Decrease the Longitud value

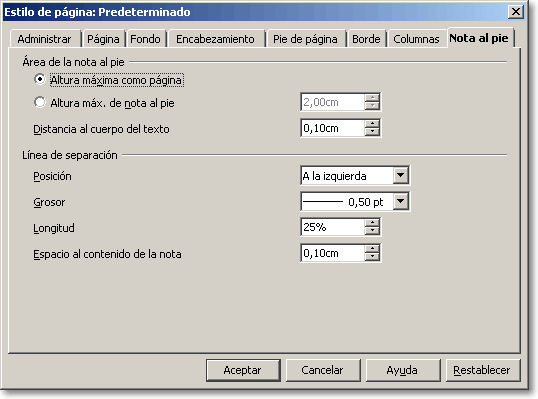tap(372, 231)
